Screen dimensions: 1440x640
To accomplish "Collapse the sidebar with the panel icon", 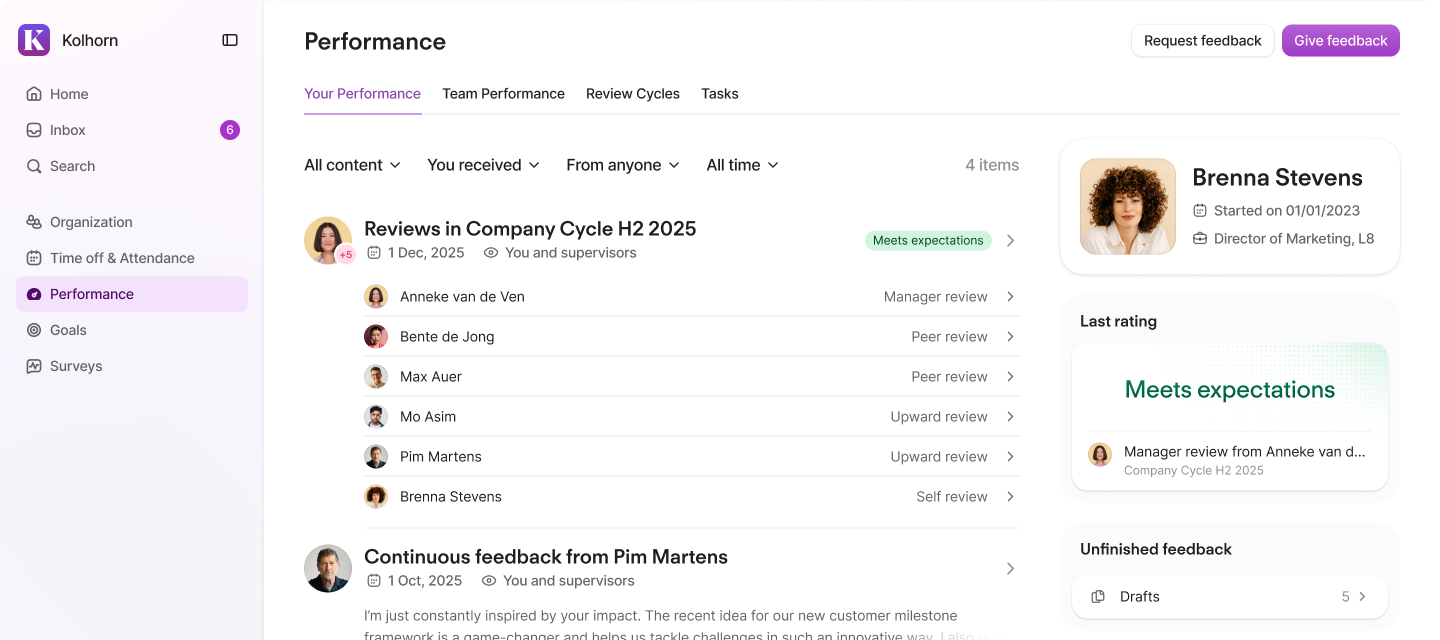I will [230, 40].
